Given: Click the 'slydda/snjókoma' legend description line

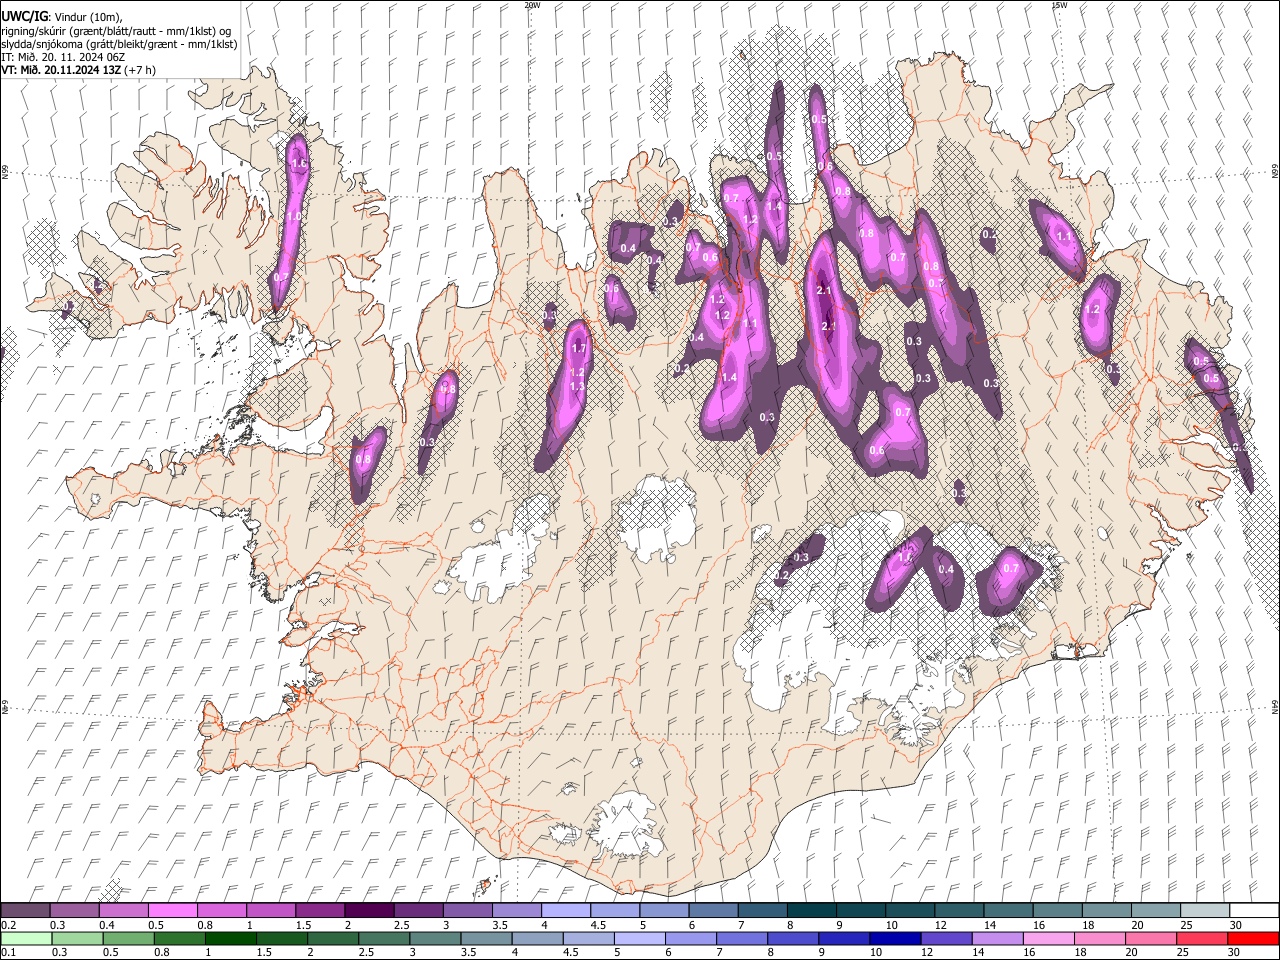Looking at the screenshot, I should pos(119,45).
